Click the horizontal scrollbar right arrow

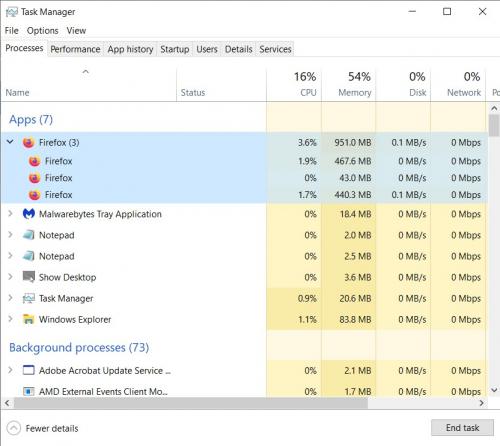click(481, 403)
